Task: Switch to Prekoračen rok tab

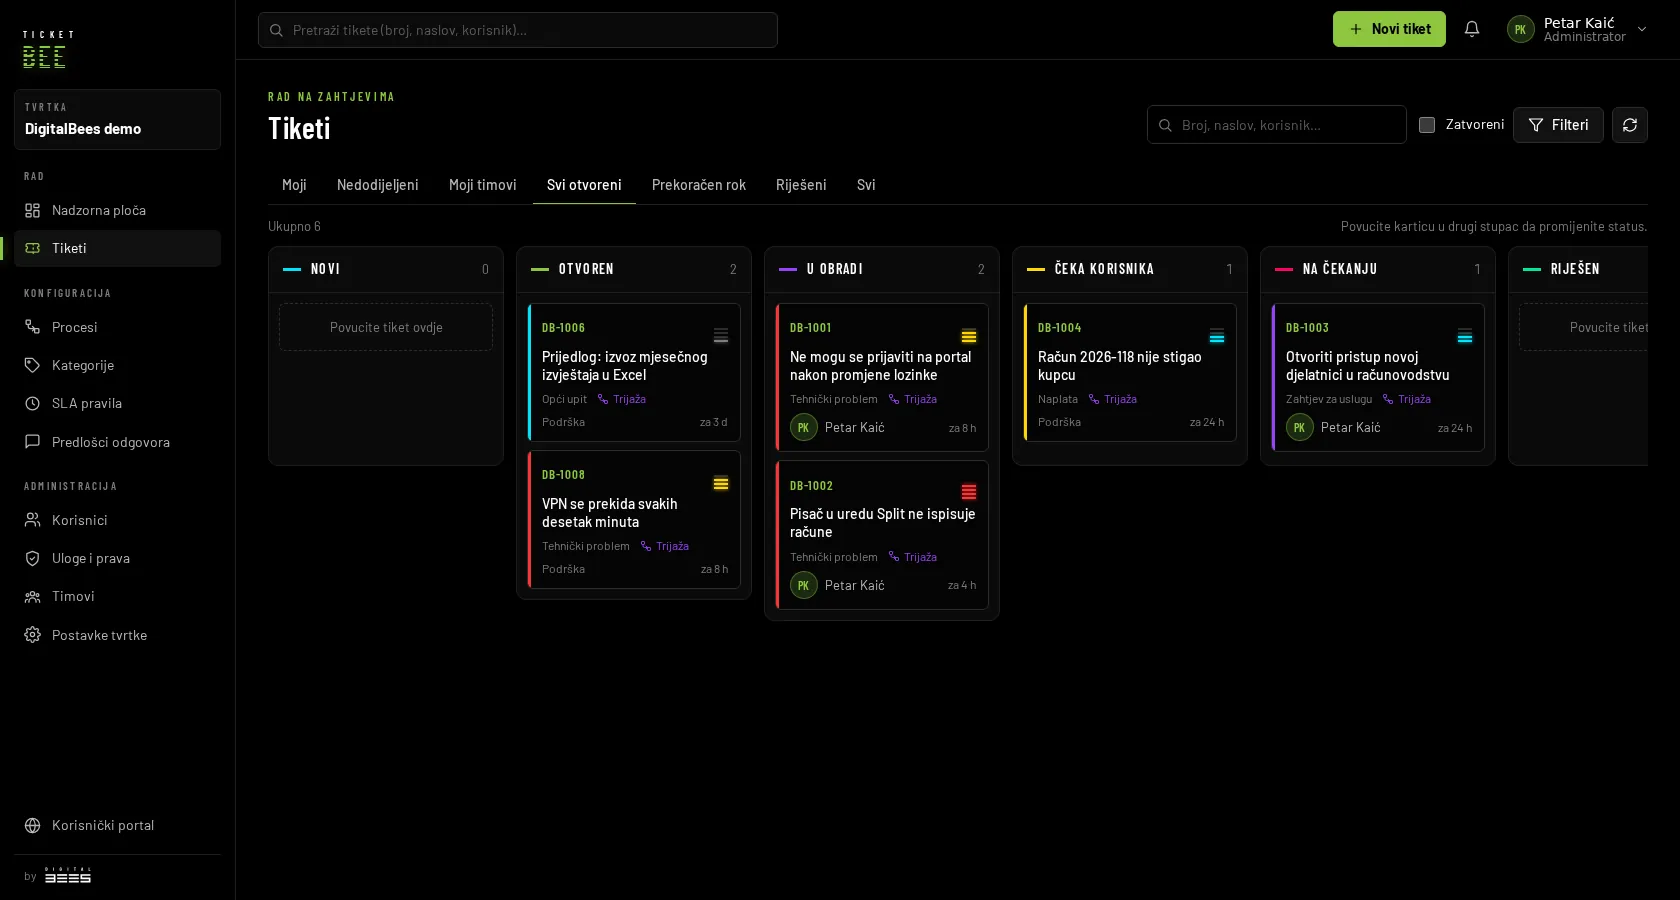Action: pos(698,185)
